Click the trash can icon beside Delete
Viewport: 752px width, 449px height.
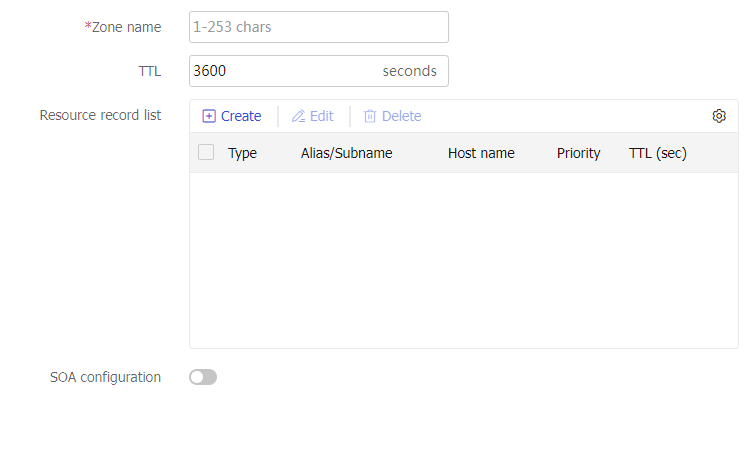point(370,116)
